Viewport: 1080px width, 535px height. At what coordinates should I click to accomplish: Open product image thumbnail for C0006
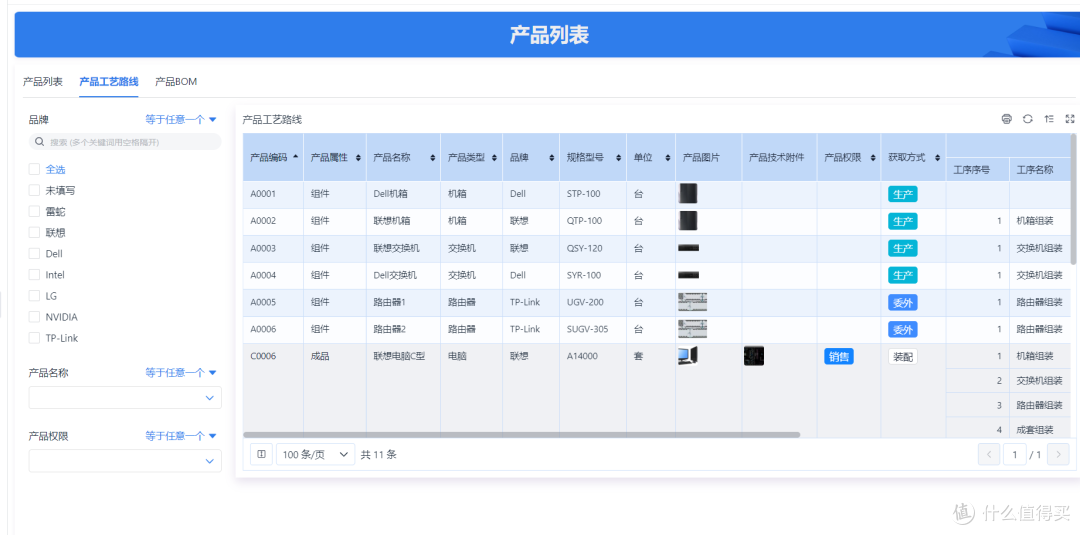[x=687, y=355]
